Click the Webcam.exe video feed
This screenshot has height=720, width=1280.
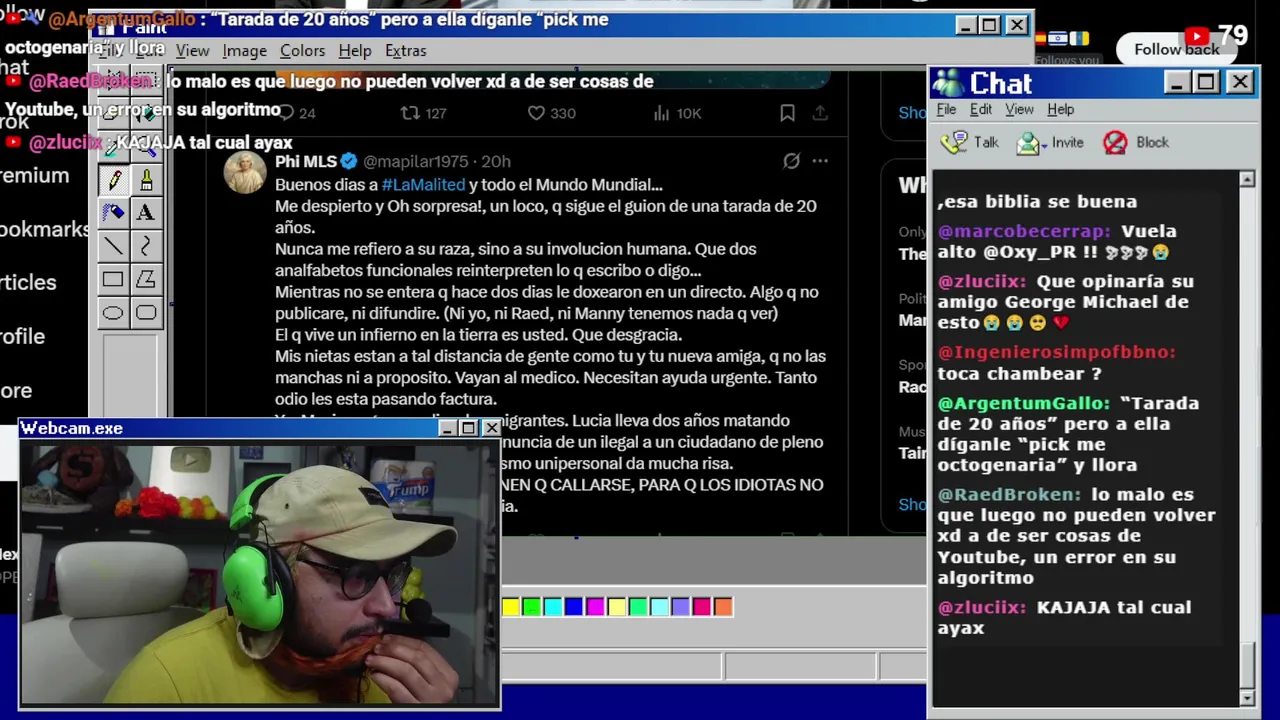pyautogui.click(x=260, y=574)
